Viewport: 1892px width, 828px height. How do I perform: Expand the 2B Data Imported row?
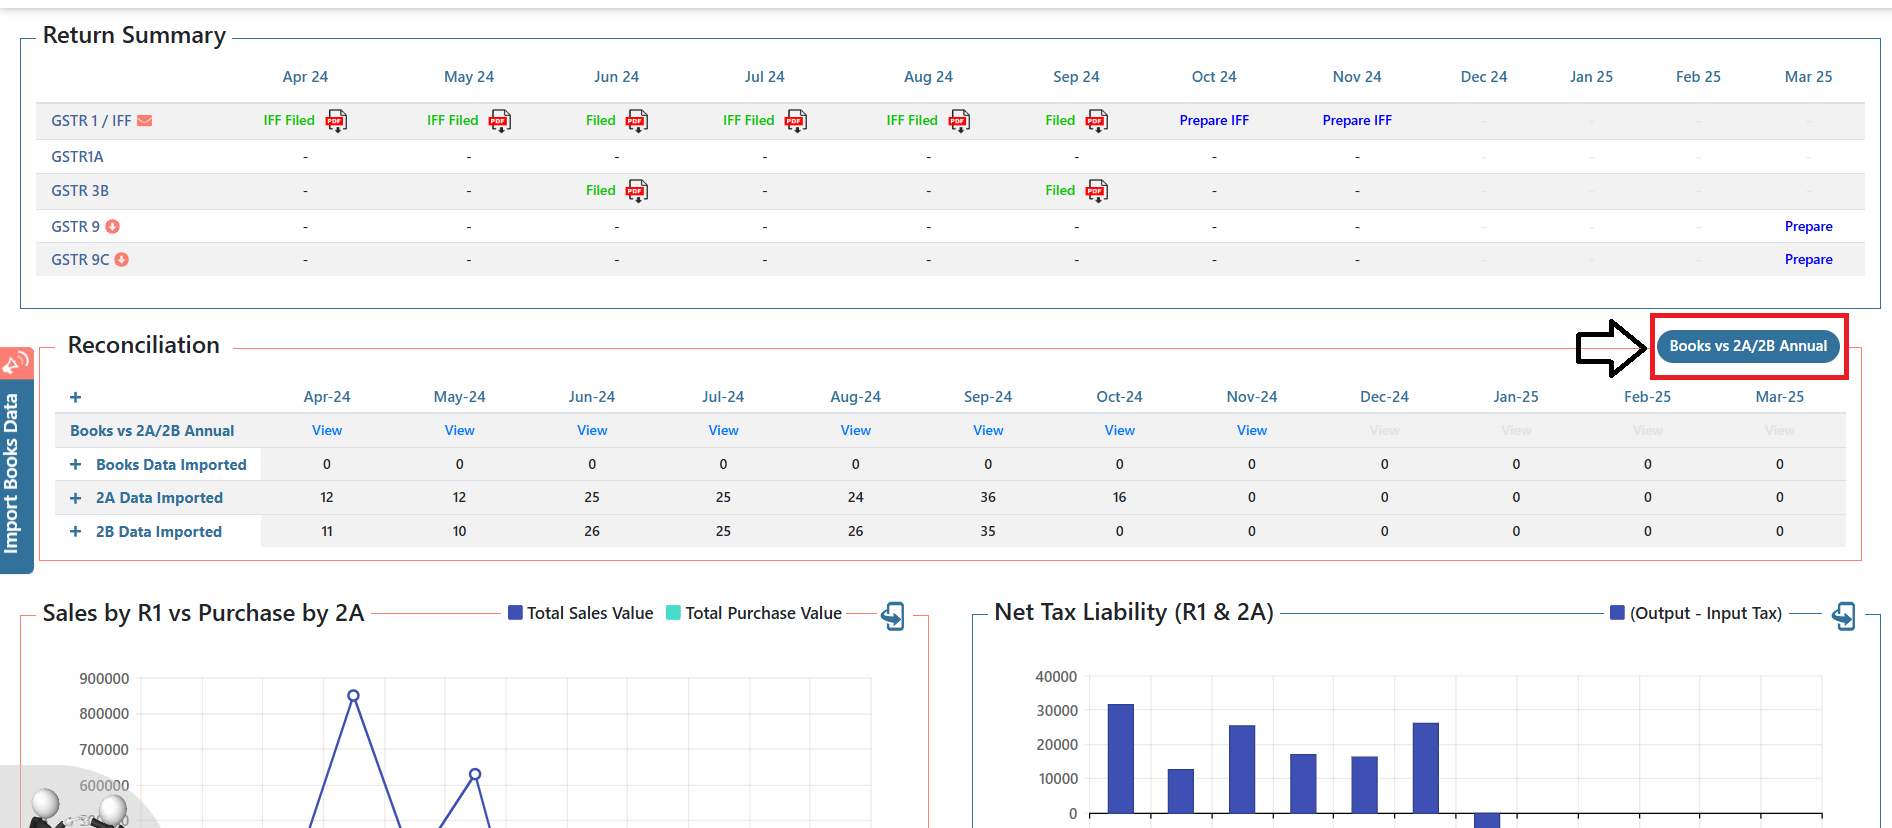(75, 532)
